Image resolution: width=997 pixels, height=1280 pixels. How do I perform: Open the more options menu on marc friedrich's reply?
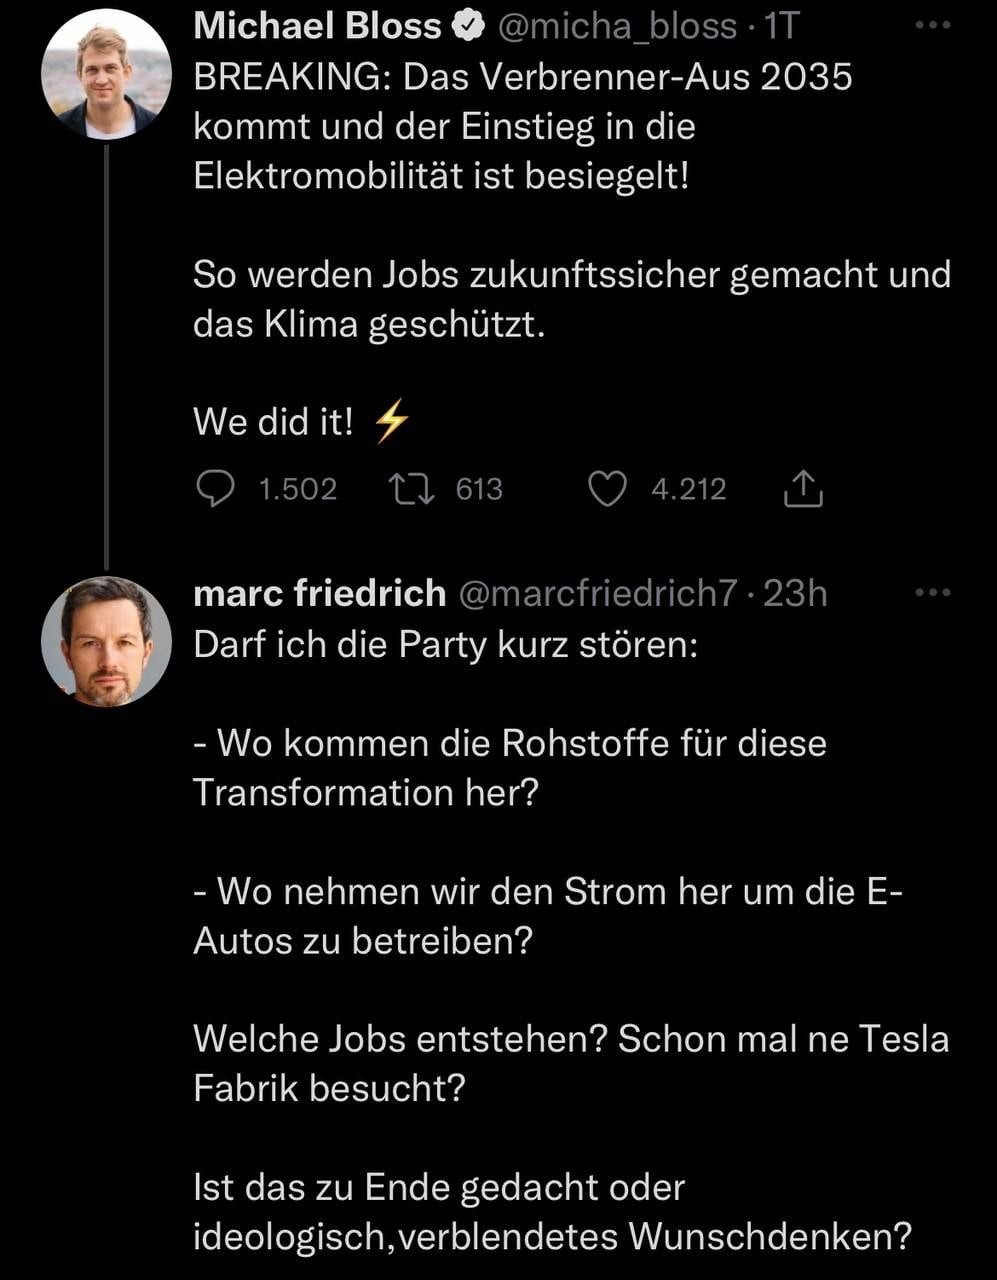click(933, 593)
